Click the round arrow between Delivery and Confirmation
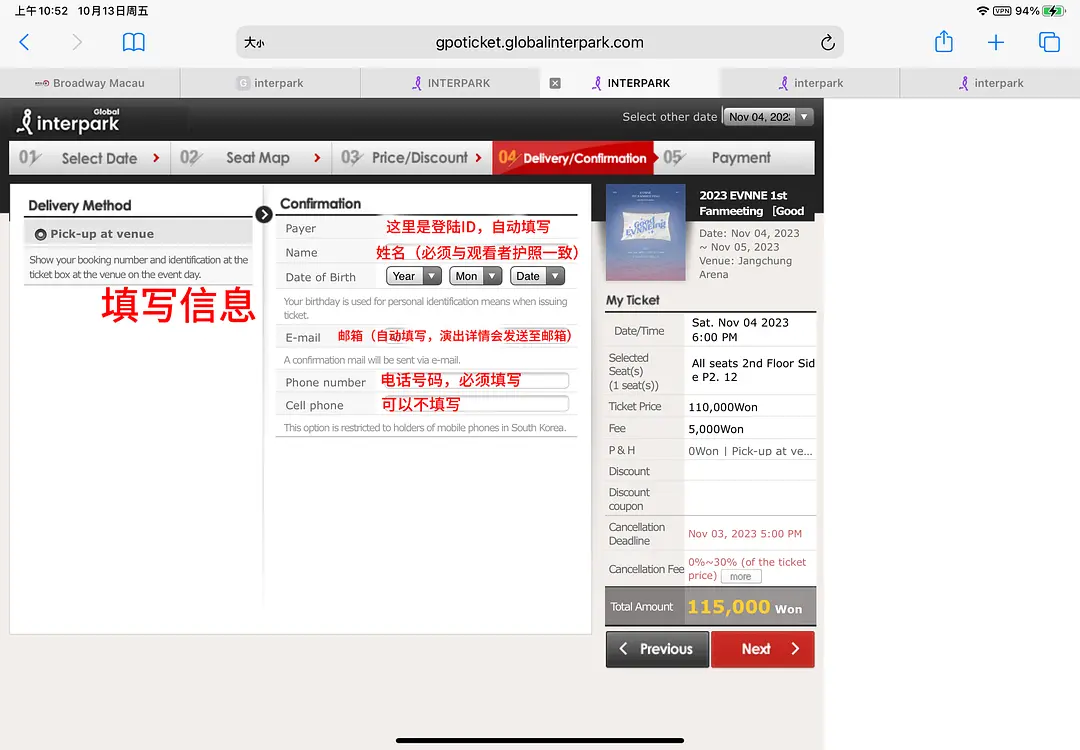Image resolution: width=1080 pixels, height=750 pixels. click(264, 215)
